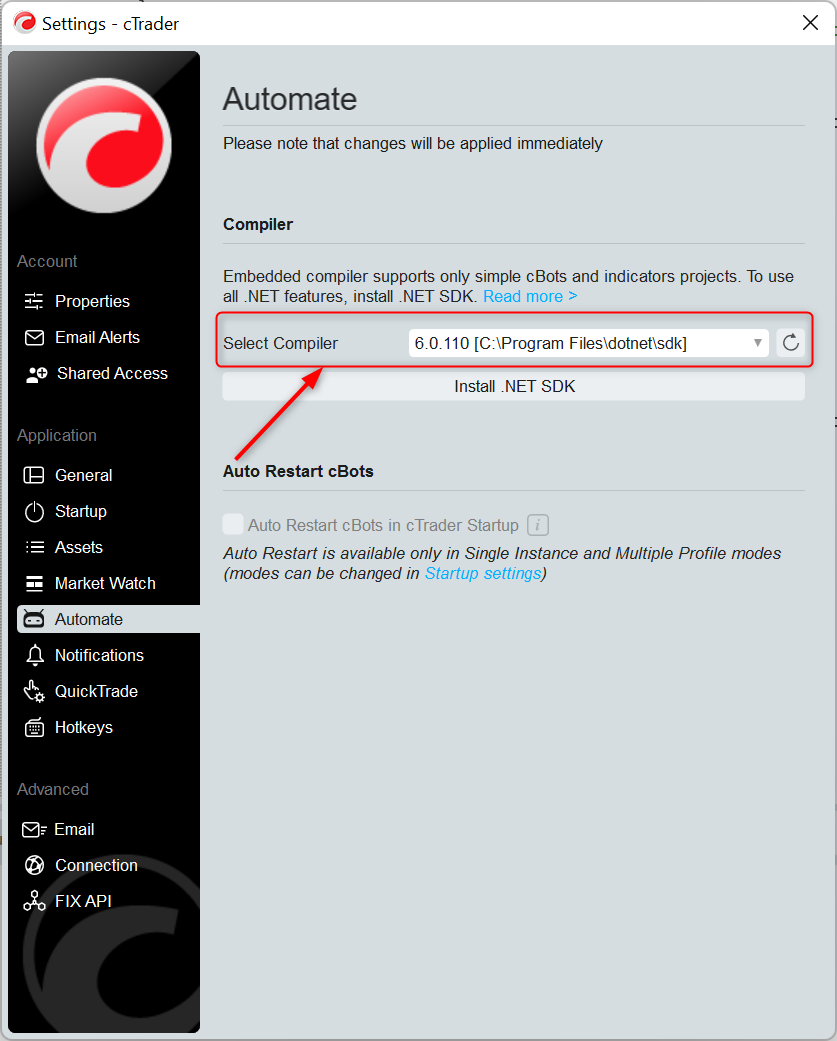Click the Market Watch table icon
Screen dimensions: 837x1041
34,584
